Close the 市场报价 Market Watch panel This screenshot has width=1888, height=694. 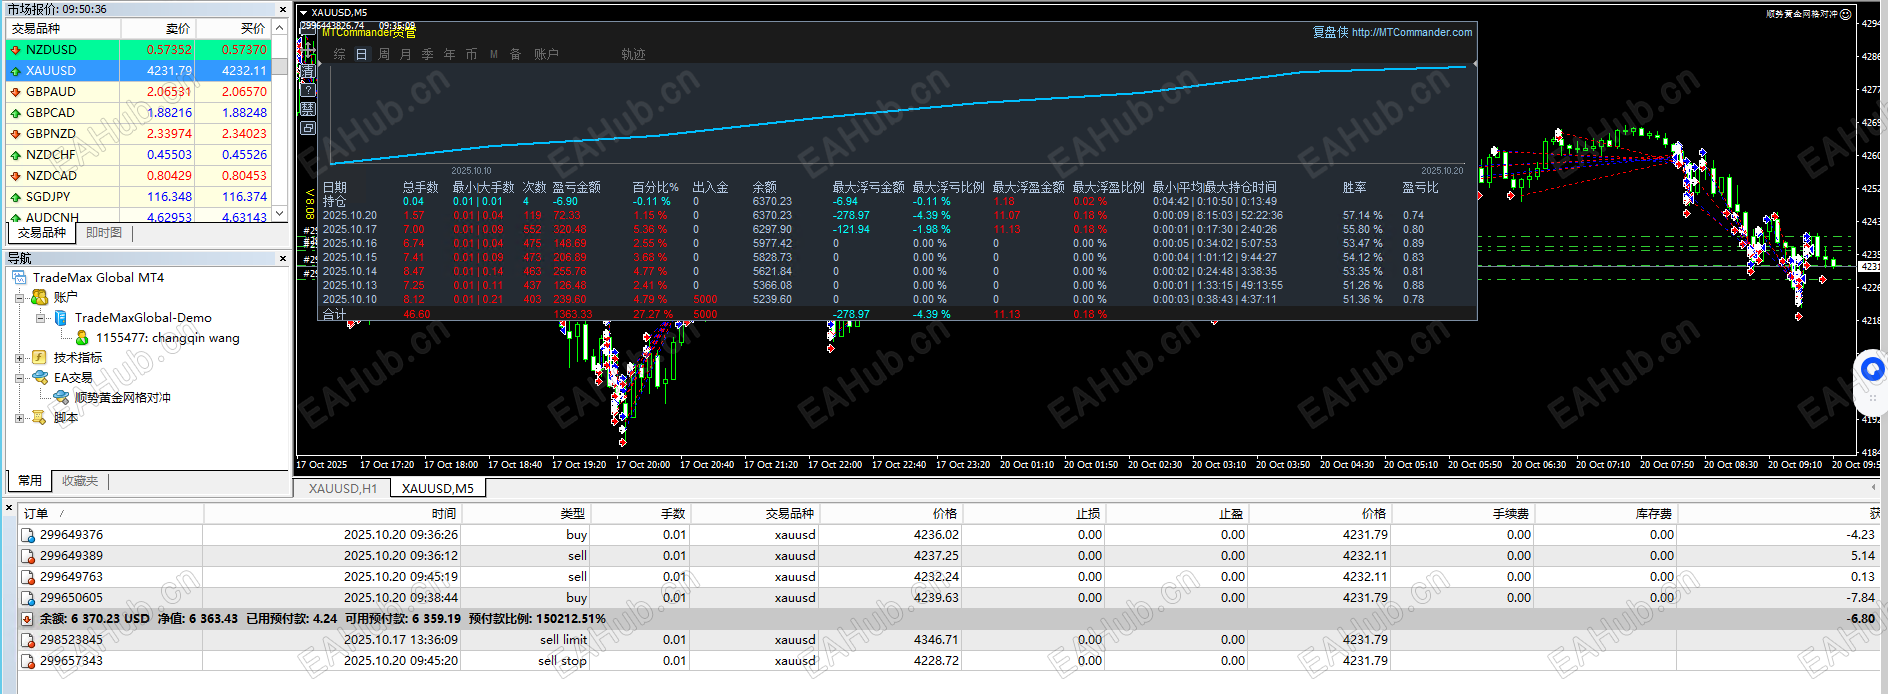point(282,9)
